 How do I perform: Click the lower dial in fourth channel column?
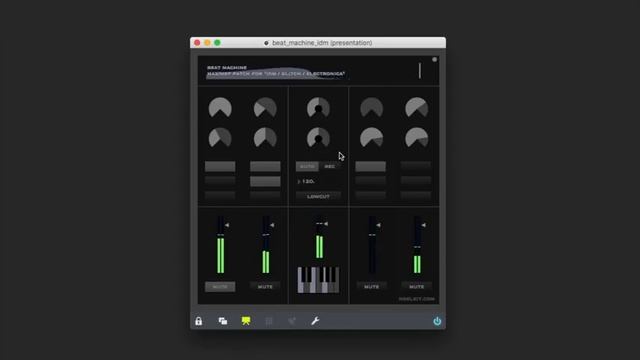[x=371, y=138]
